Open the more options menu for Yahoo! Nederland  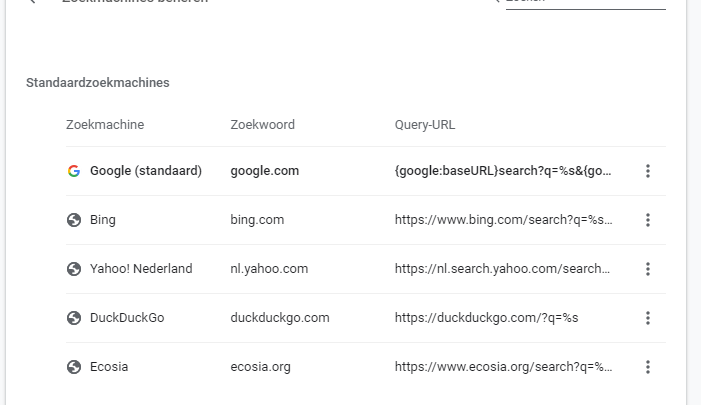pyautogui.click(x=647, y=269)
